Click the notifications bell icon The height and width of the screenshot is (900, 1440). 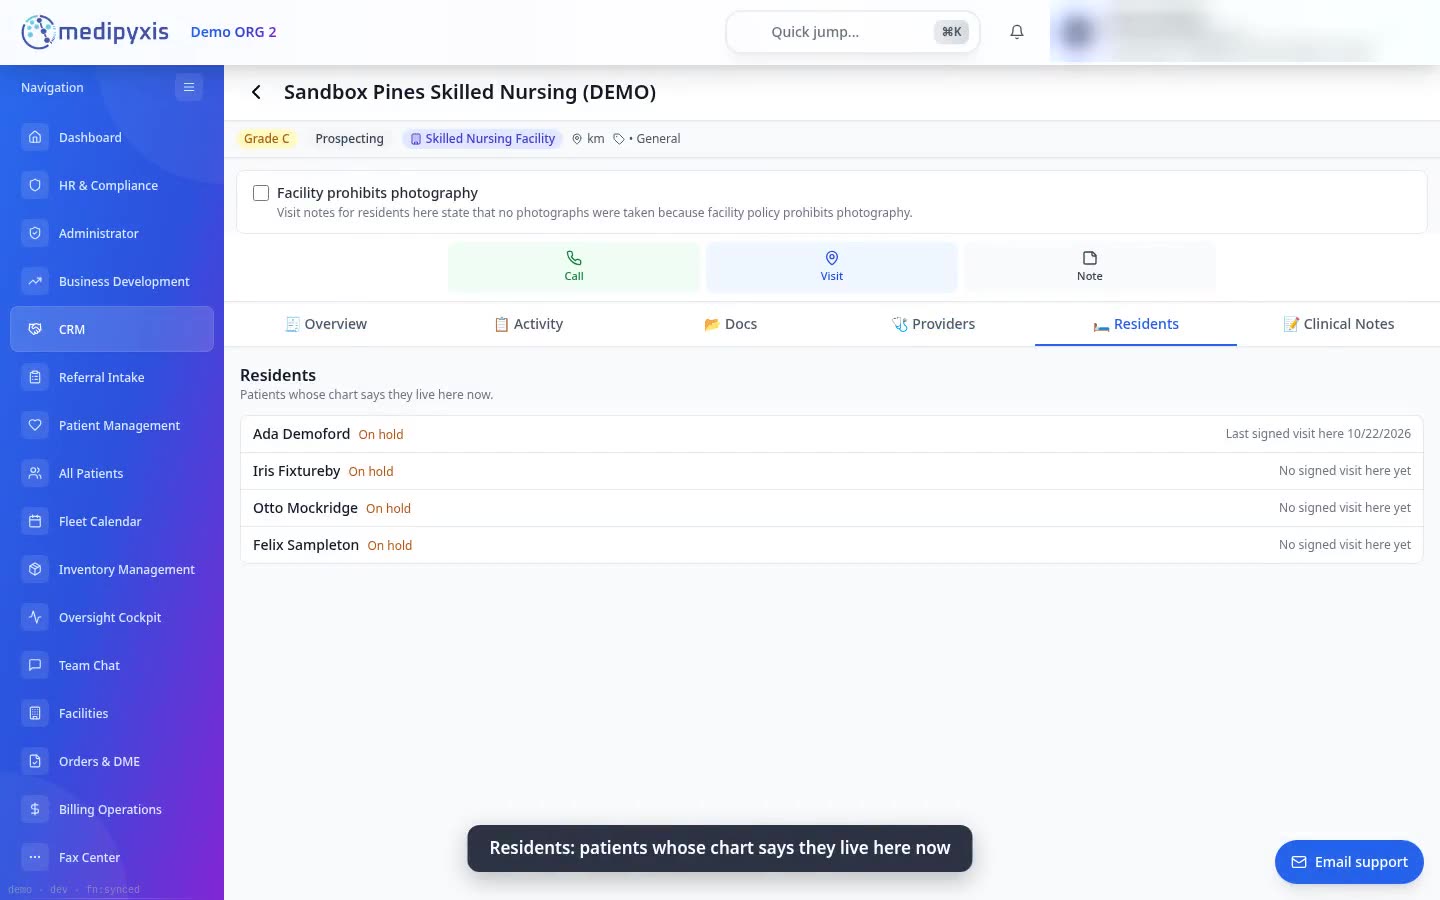1017,32
